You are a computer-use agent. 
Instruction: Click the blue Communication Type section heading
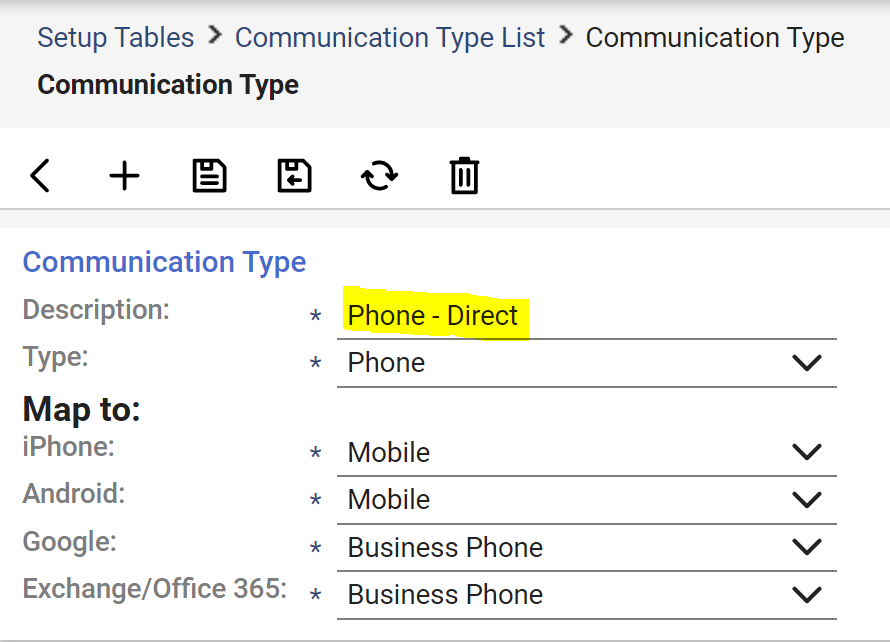click(164, 262)
